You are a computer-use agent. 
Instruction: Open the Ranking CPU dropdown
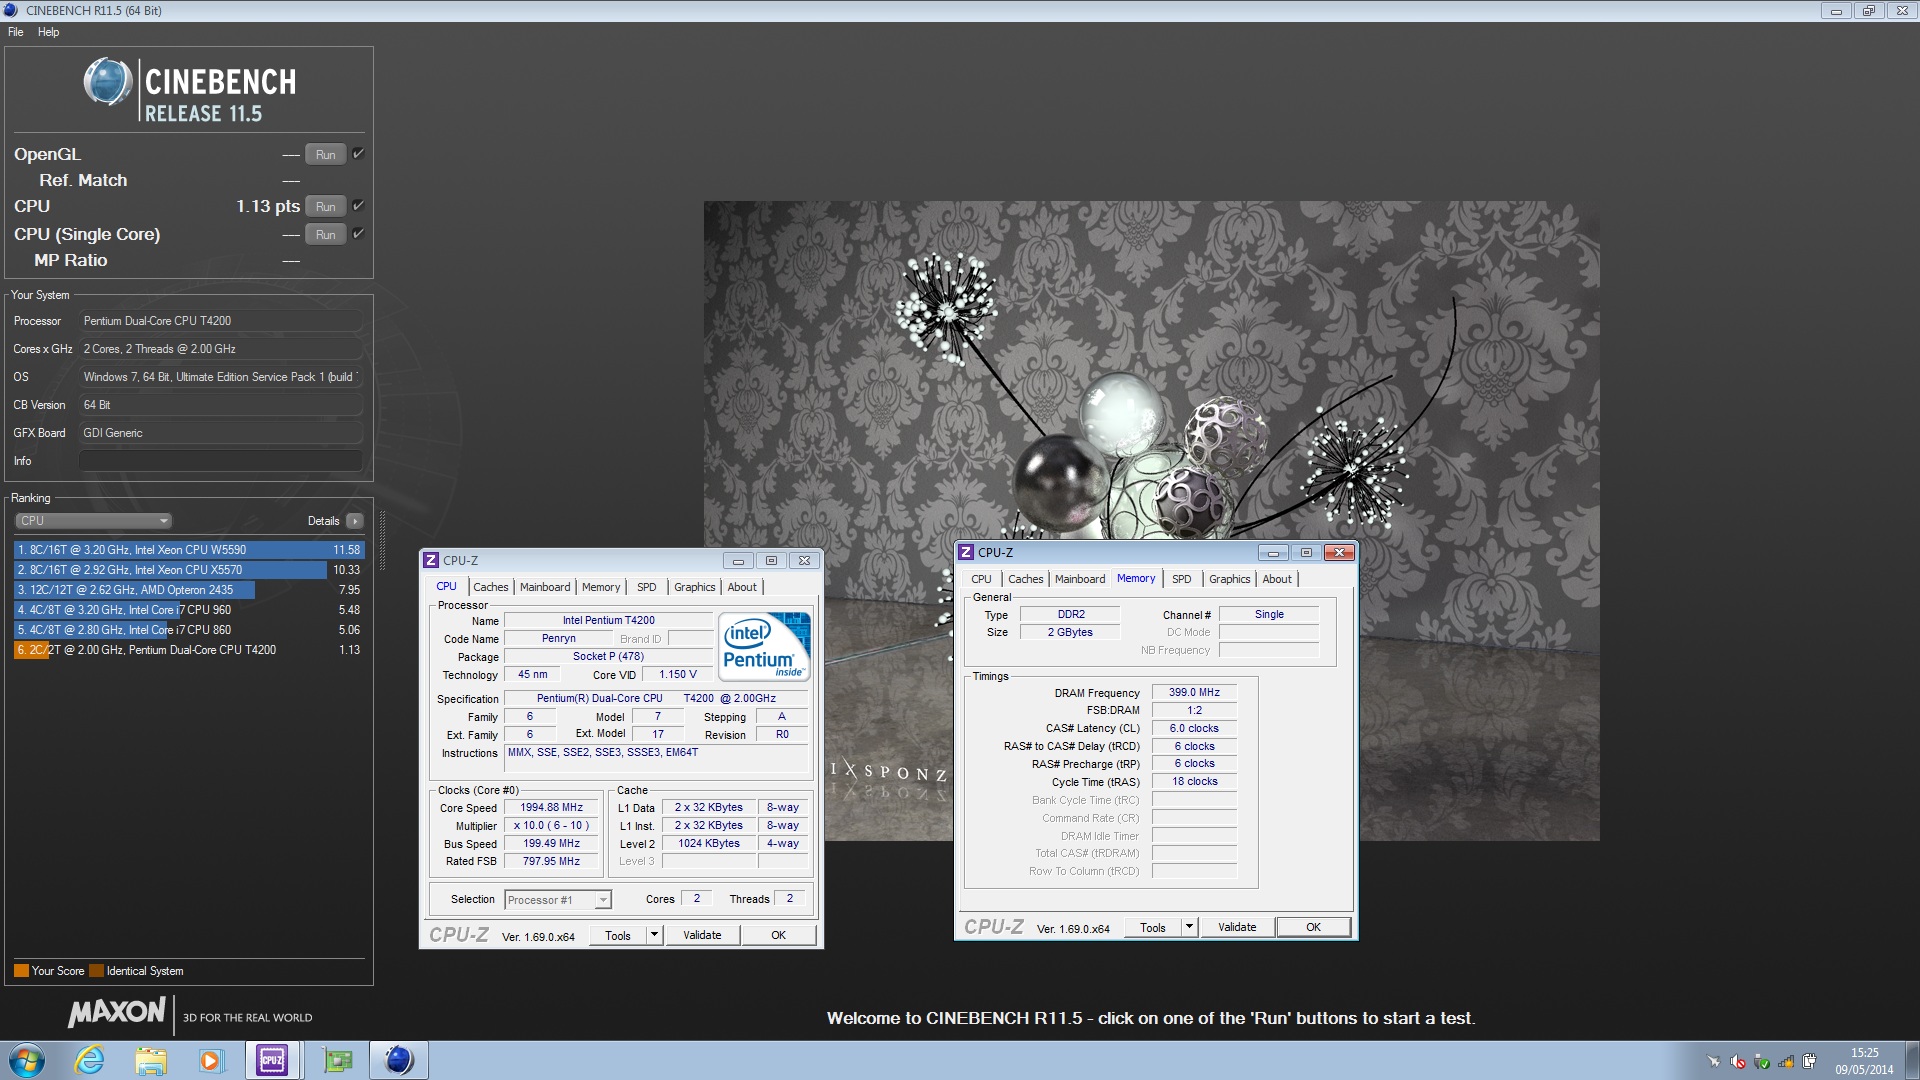tap(94, 521)
